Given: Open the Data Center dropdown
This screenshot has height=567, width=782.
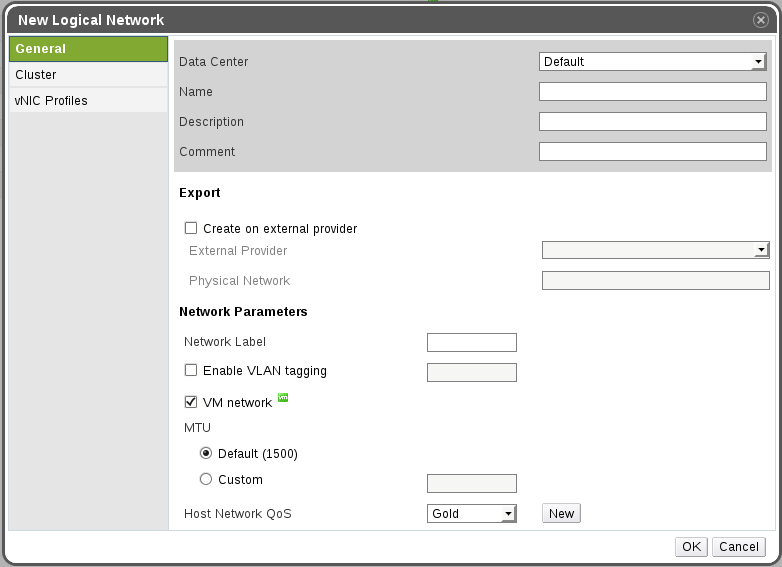Looking at the screenshot, I should [x=652, y=62].
